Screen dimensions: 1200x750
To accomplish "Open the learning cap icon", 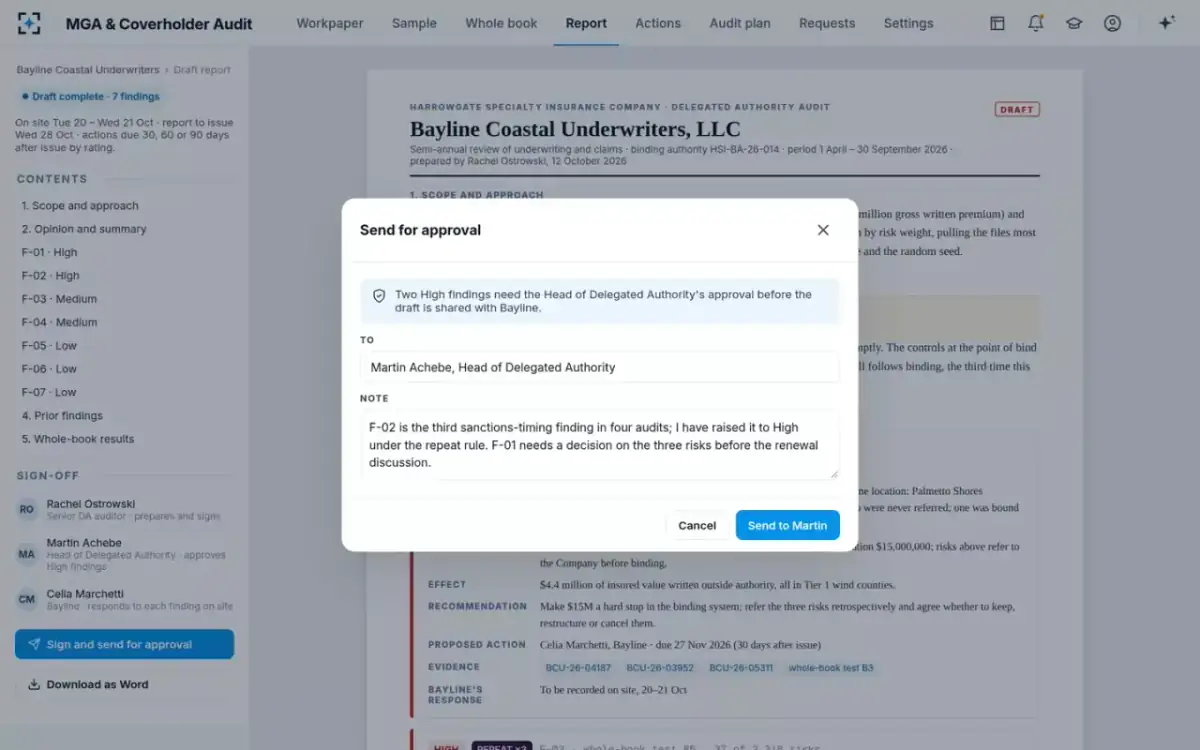I will (1074, 23).
